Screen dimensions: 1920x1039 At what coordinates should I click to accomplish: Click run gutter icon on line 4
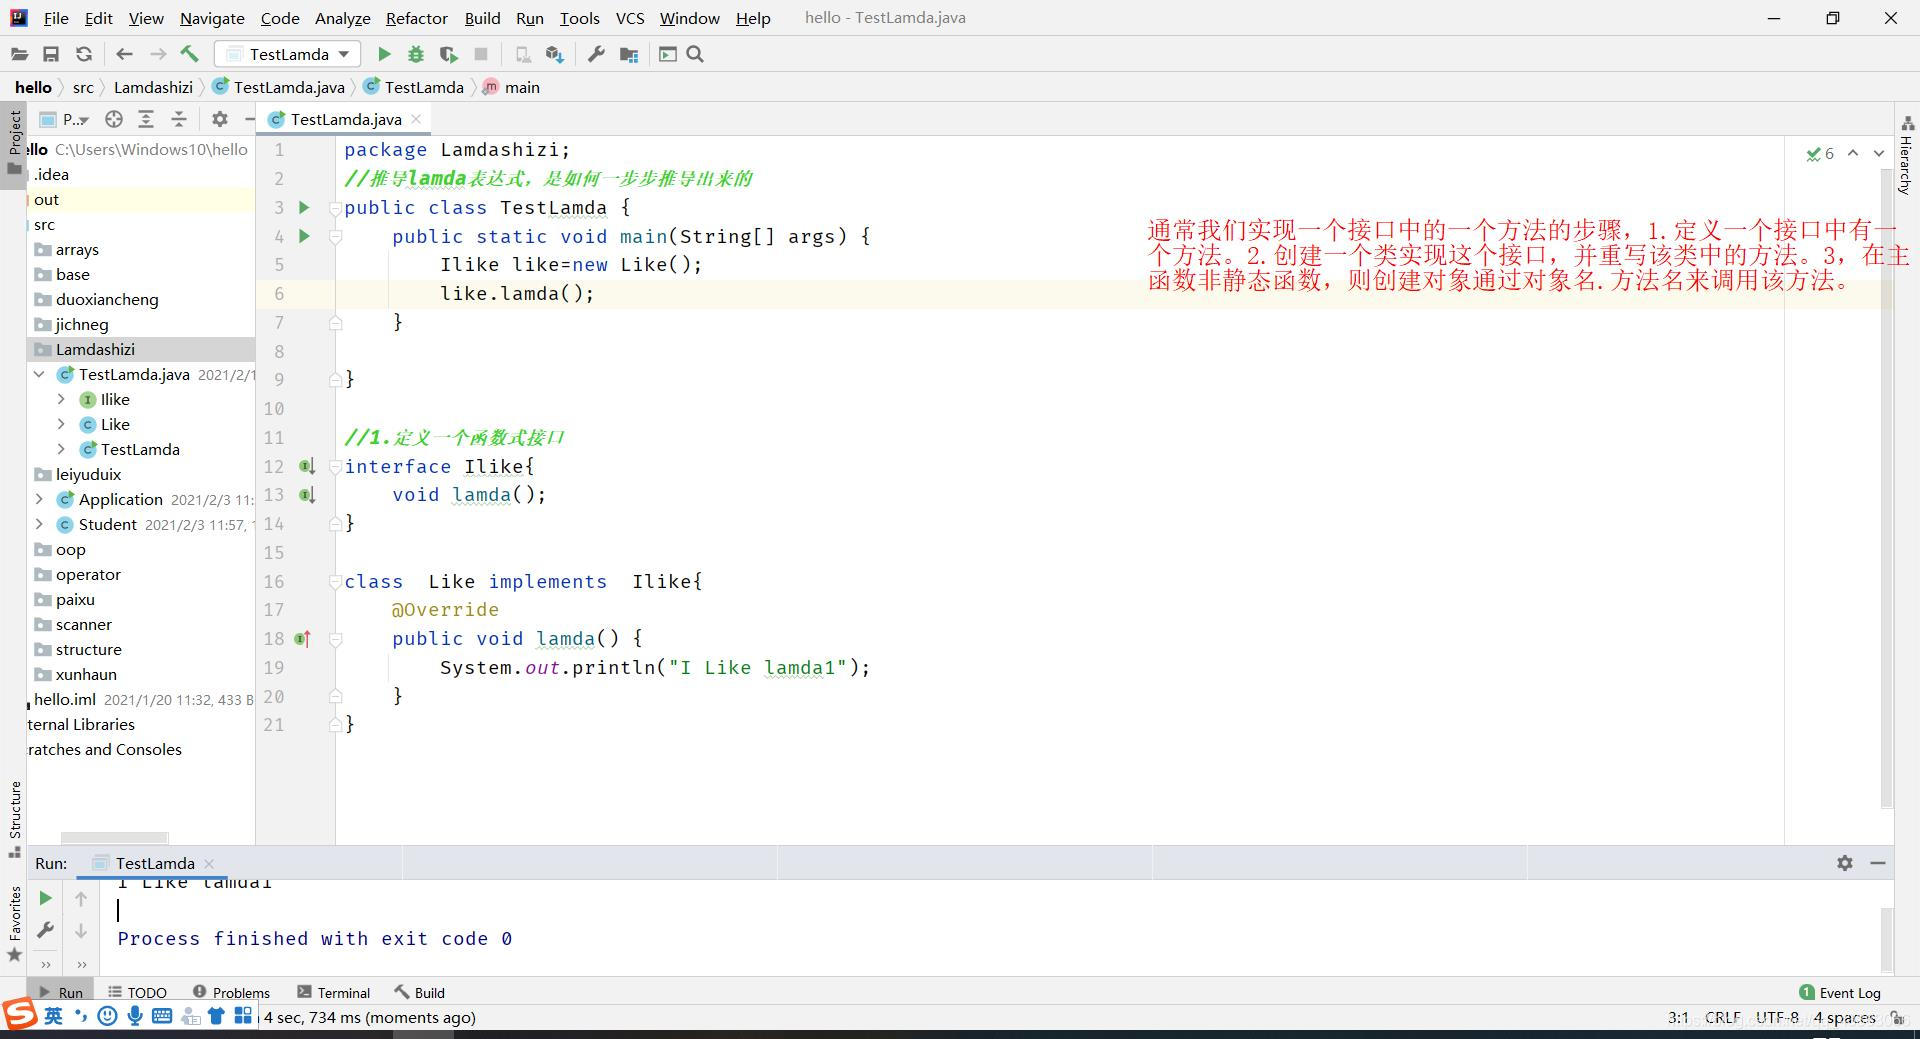tap(305, 236)
